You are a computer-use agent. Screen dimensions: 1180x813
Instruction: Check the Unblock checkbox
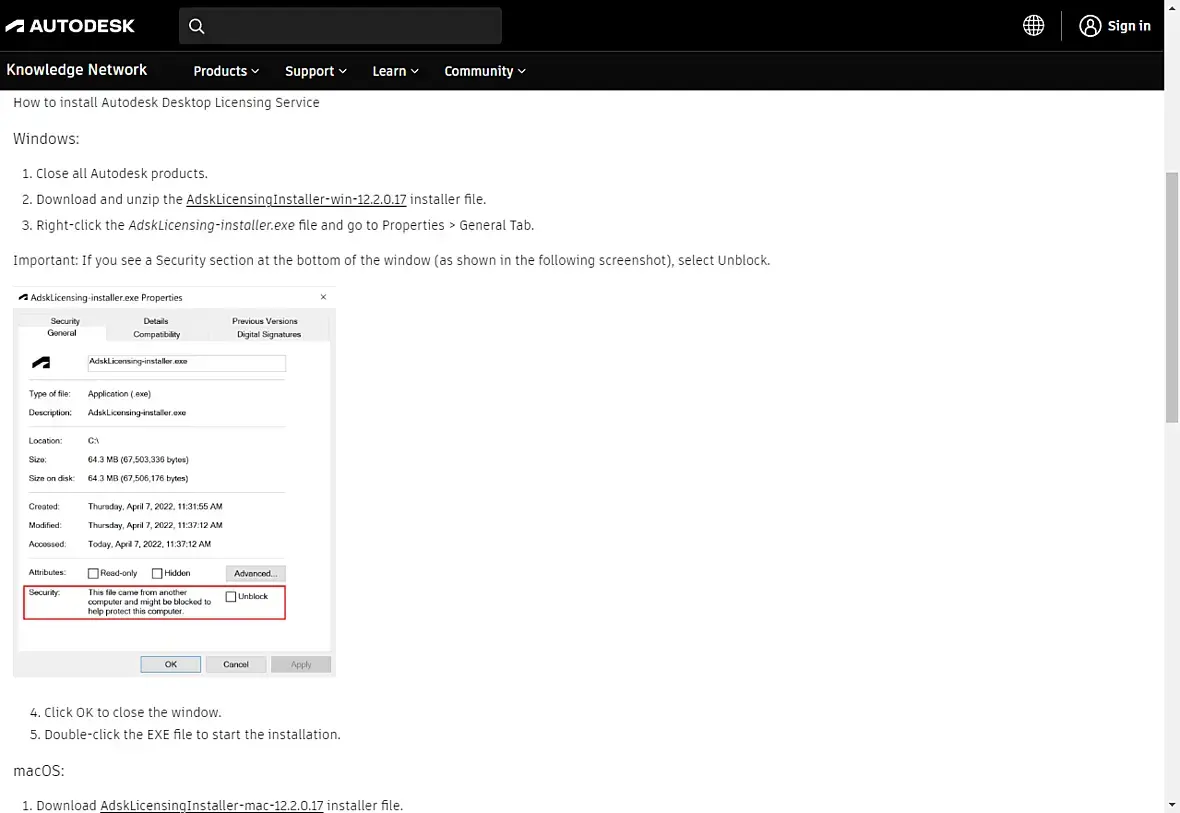pyautogui.click(x=231, y=597)
